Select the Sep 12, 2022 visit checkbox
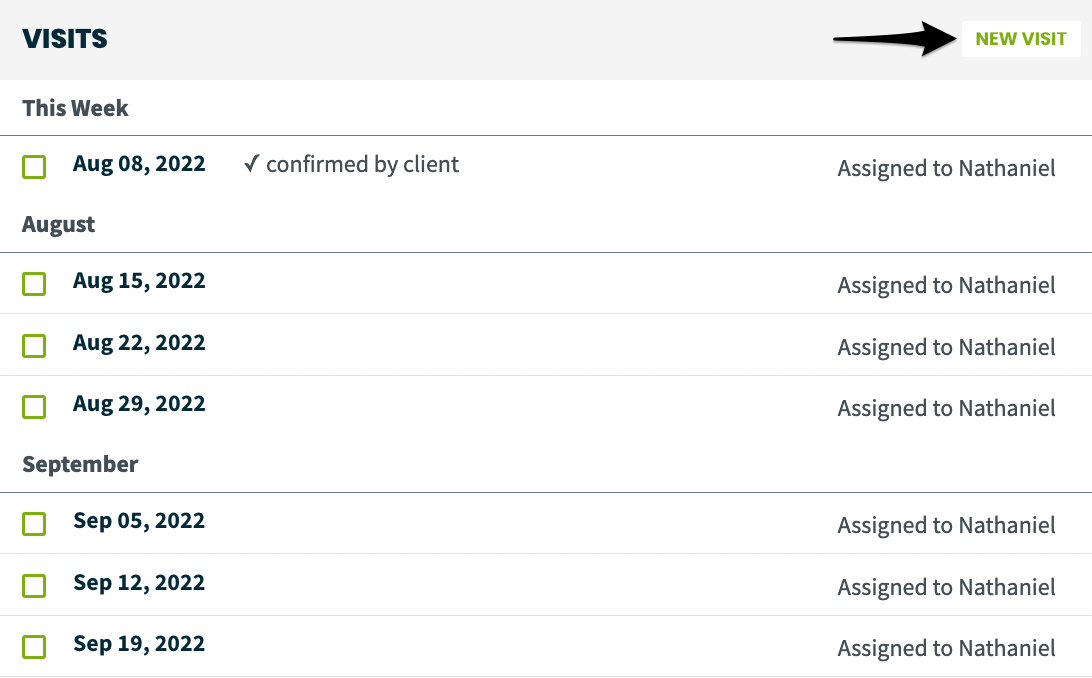Image resolution: width=1092 pixels, height=678 pixels. [x=34, y=586]
